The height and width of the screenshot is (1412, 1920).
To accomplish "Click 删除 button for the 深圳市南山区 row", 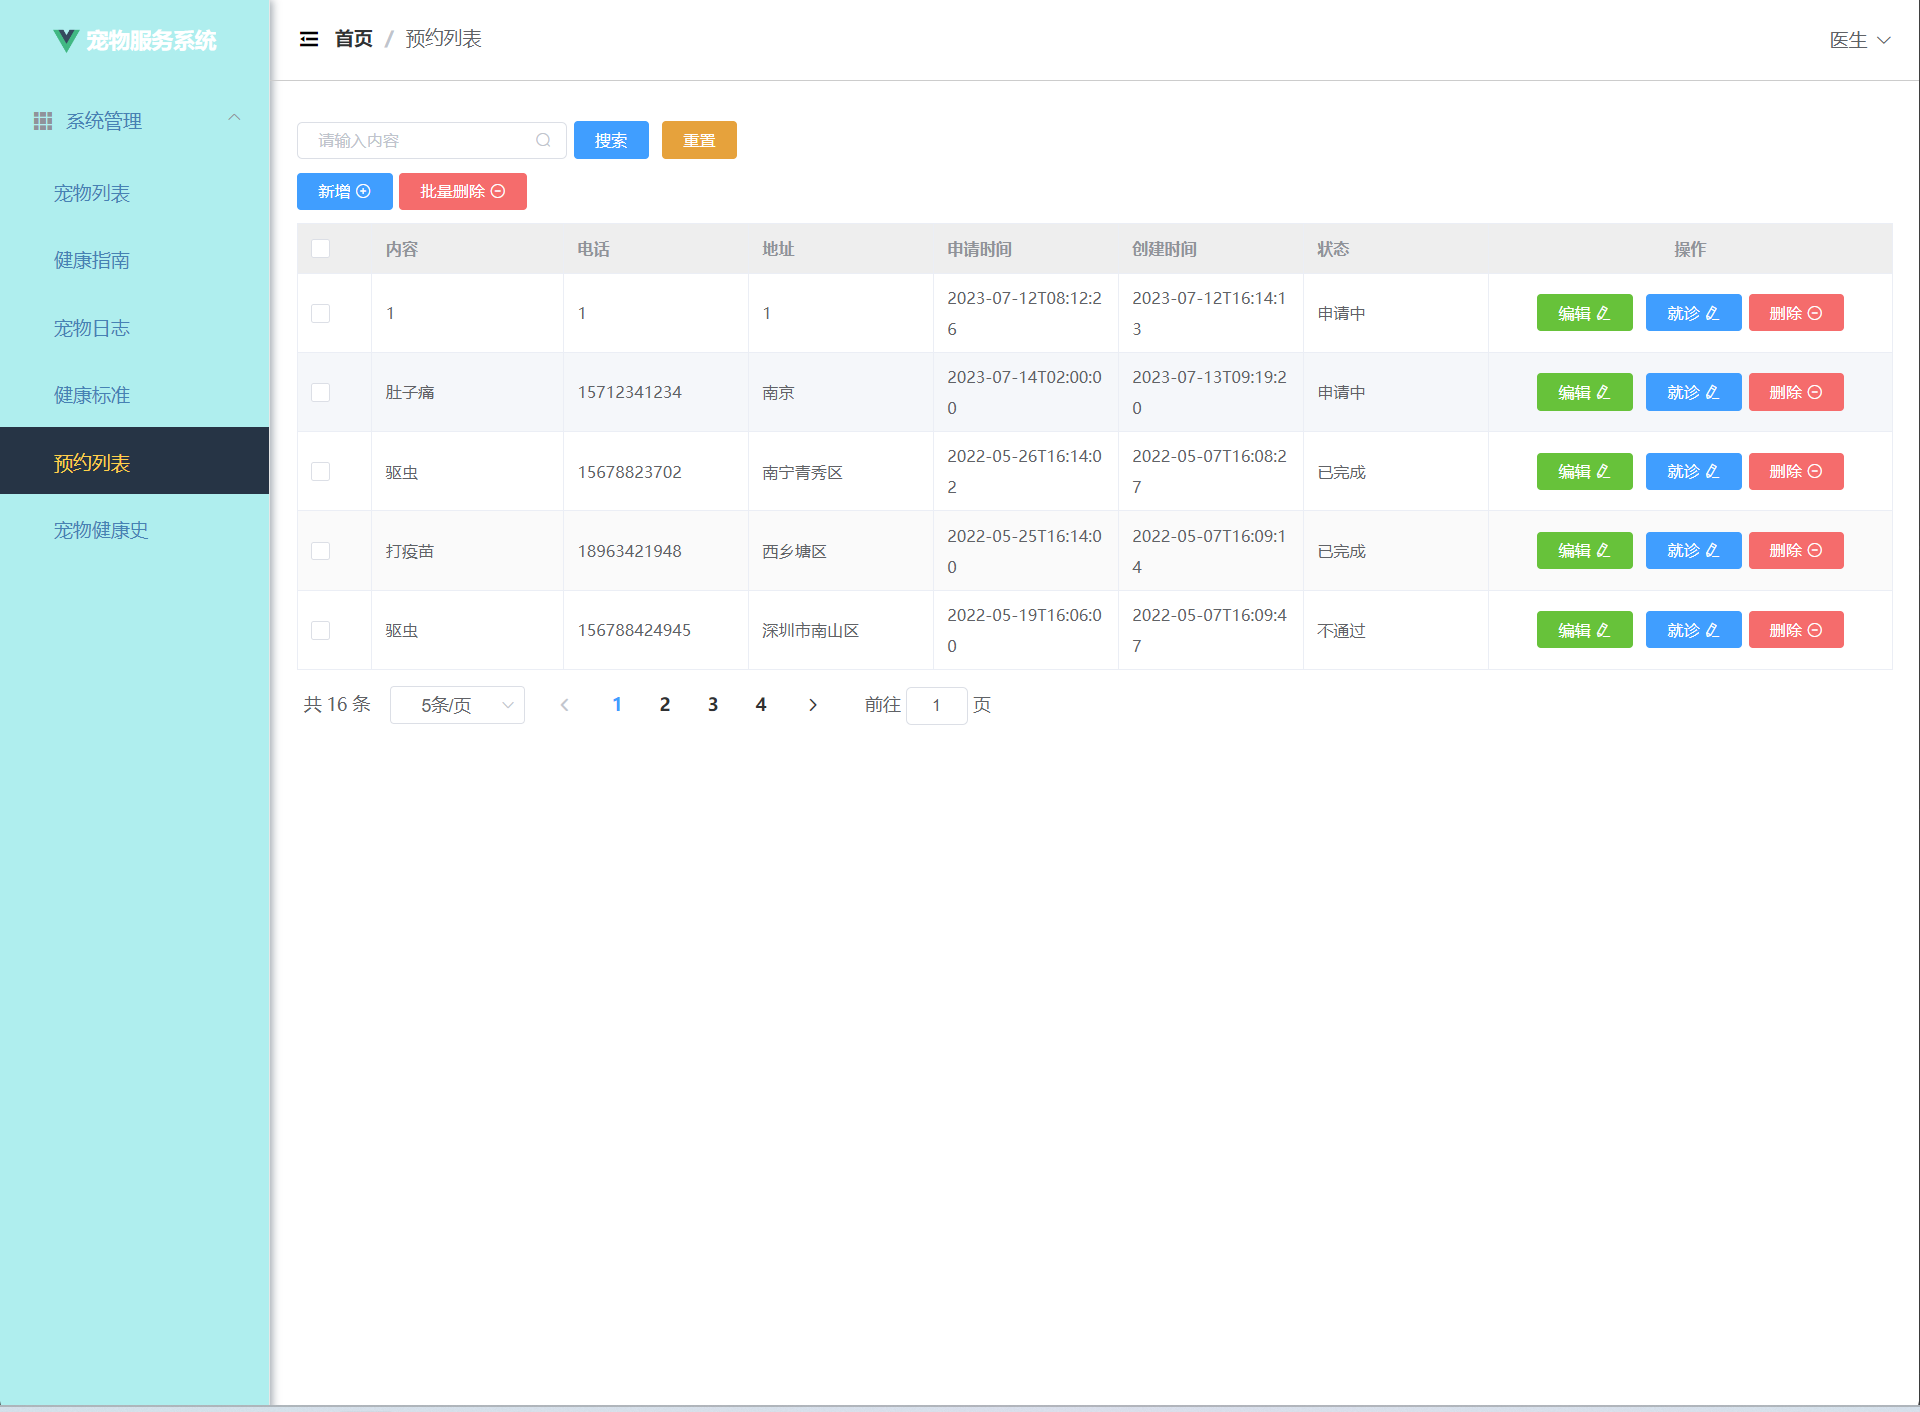I will [1795, 630].
